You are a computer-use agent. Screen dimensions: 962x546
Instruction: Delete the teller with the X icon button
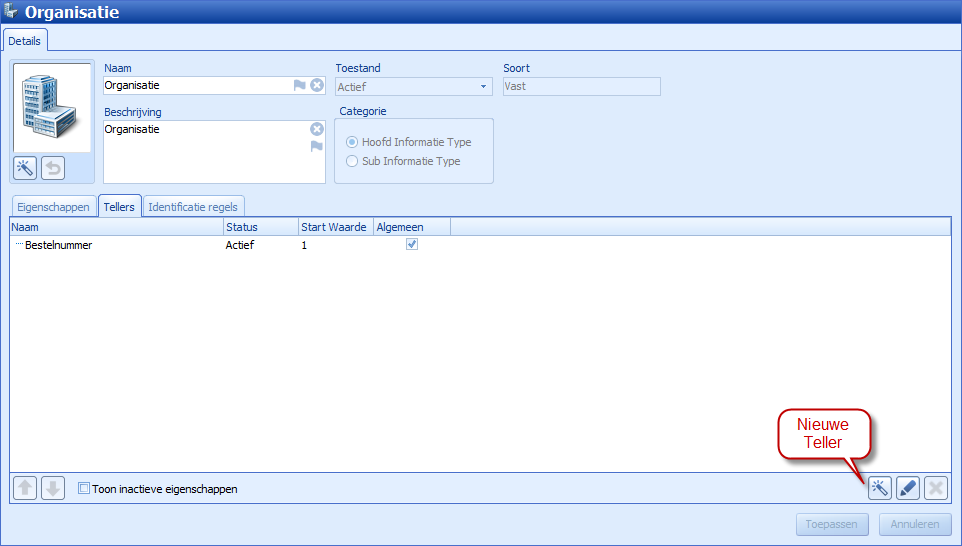(x=936, y=488)
